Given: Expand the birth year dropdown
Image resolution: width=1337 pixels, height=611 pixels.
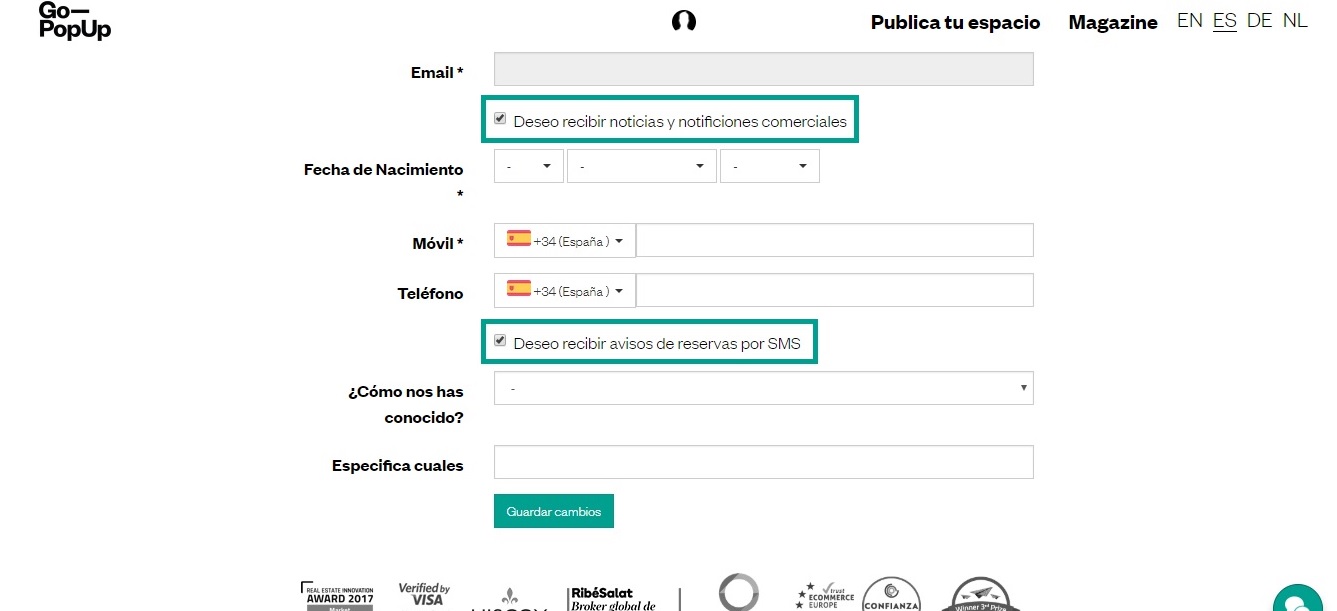Looking at the screenshot, I should (769, 166).
